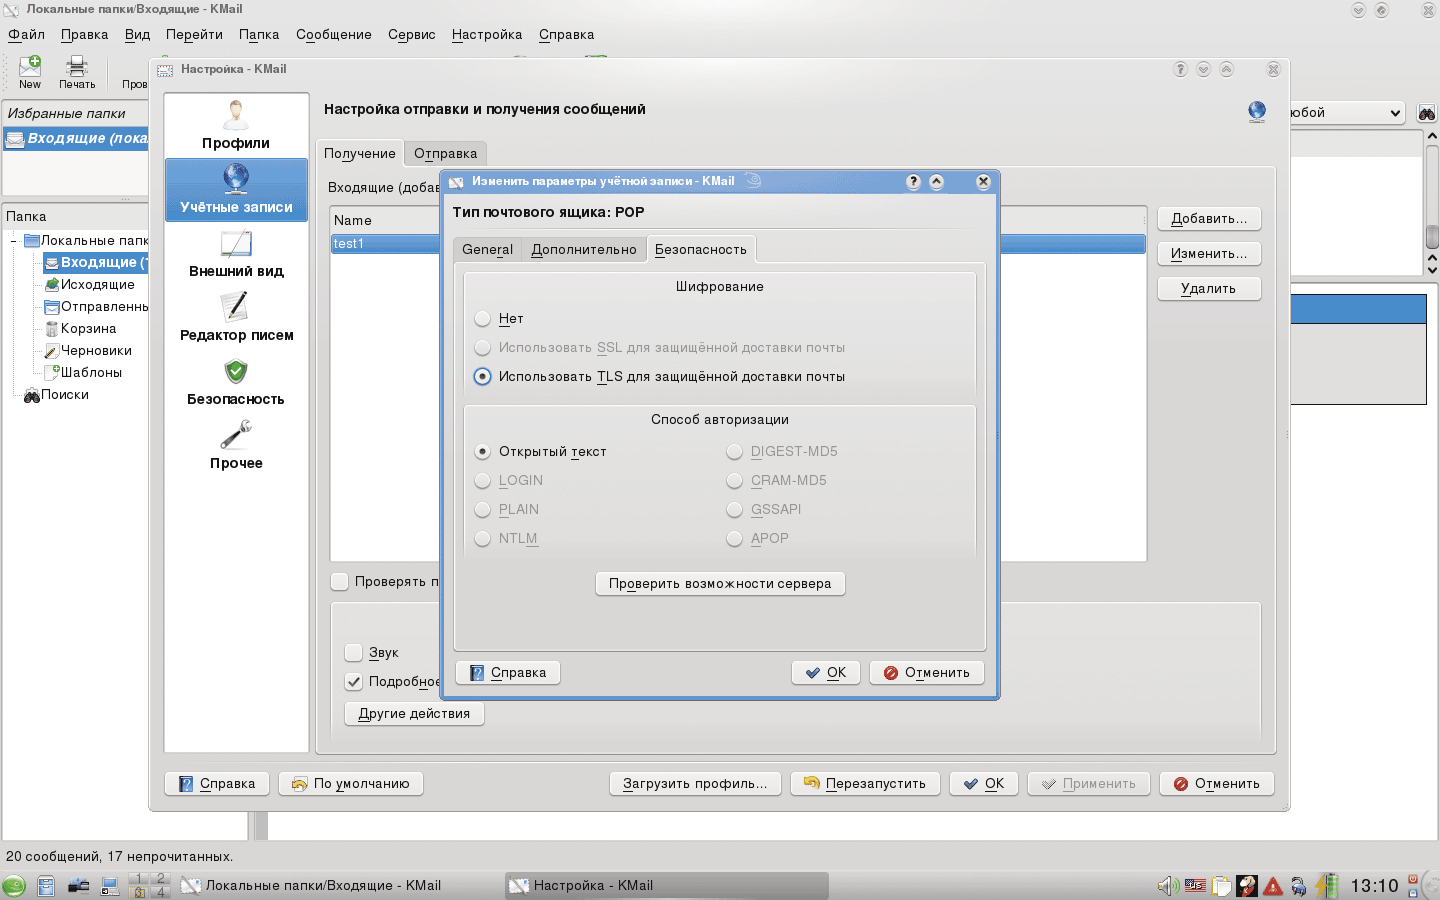Click context help icon in Настройка title bar
1440x900 pixels.
pyautogui.click(x=1180, y=69)
